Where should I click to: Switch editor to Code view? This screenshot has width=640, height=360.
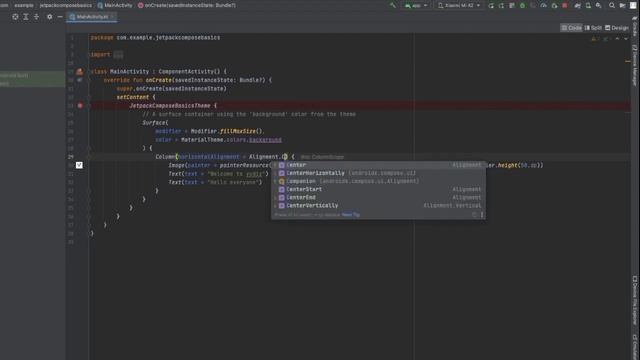[571, 28]
